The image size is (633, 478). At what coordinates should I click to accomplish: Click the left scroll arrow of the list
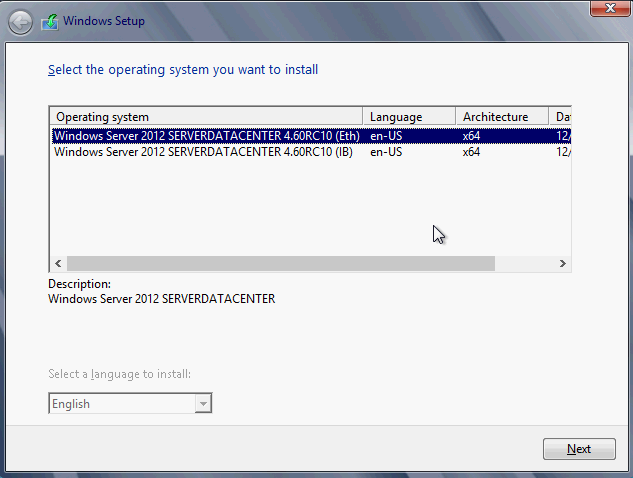pyautogui.click(x=57, y=263)
